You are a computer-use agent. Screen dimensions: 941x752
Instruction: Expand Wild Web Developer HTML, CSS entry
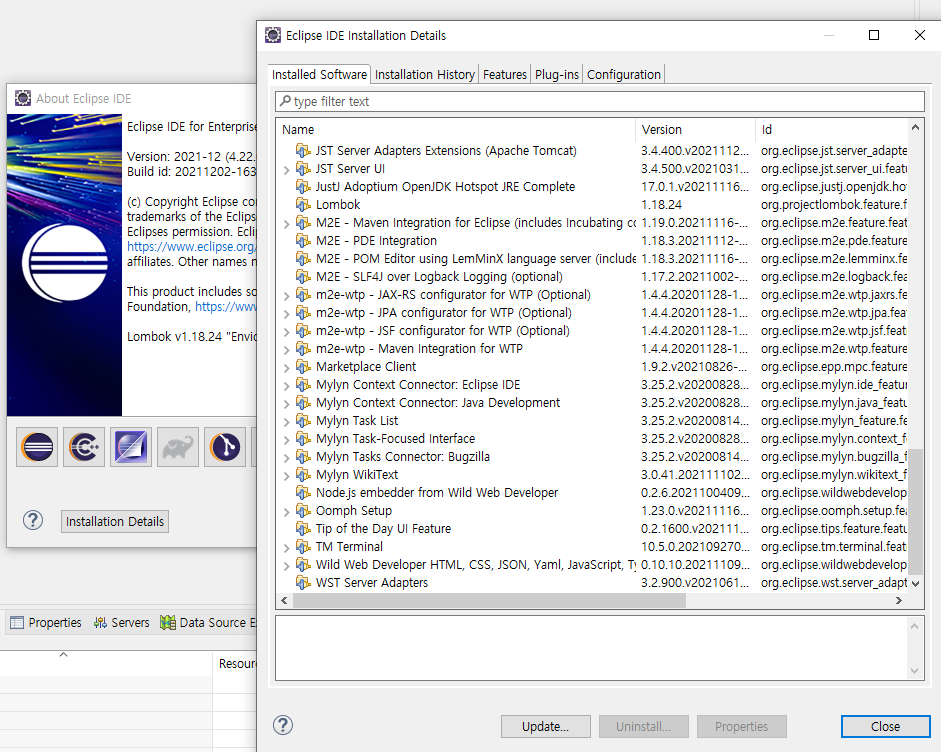point(286,566)
